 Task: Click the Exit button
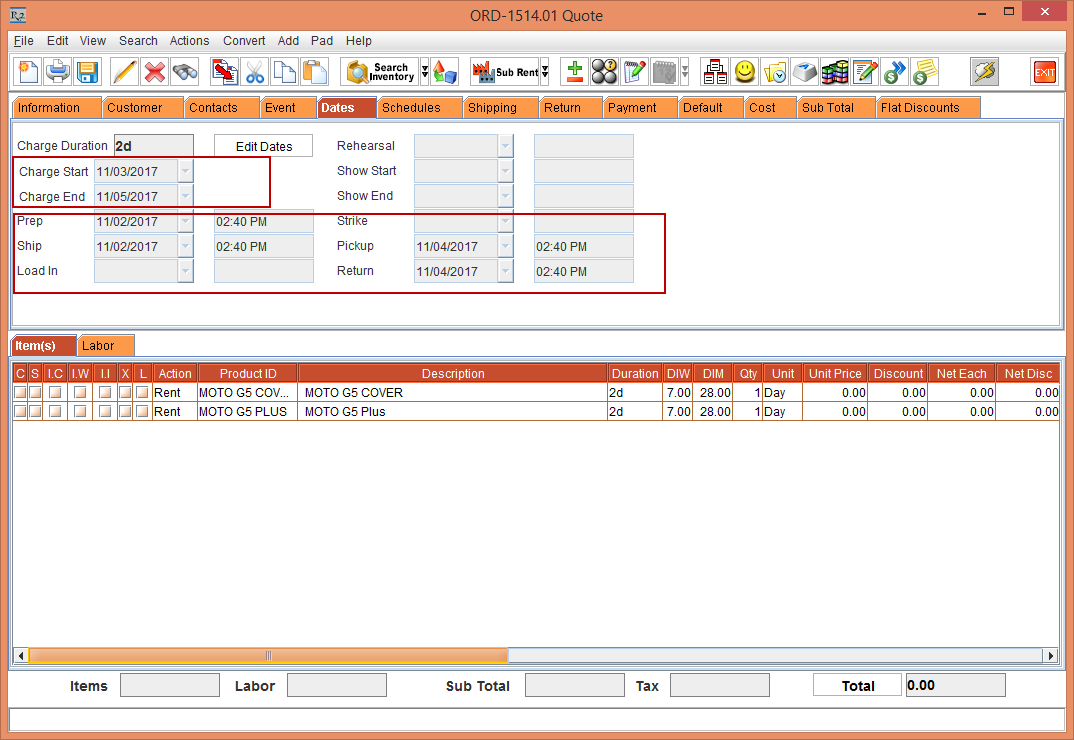pyautogui.click(x=1045, y=72)
